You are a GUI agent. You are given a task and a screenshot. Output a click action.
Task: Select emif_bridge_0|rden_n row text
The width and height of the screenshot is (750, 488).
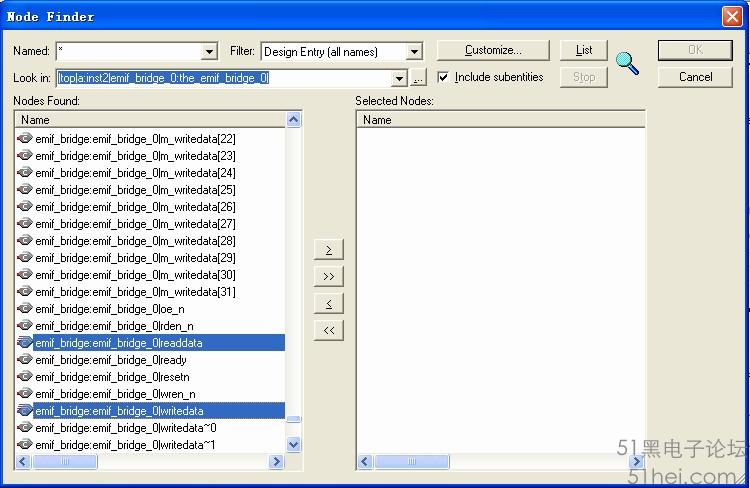[x=114, y=325]
